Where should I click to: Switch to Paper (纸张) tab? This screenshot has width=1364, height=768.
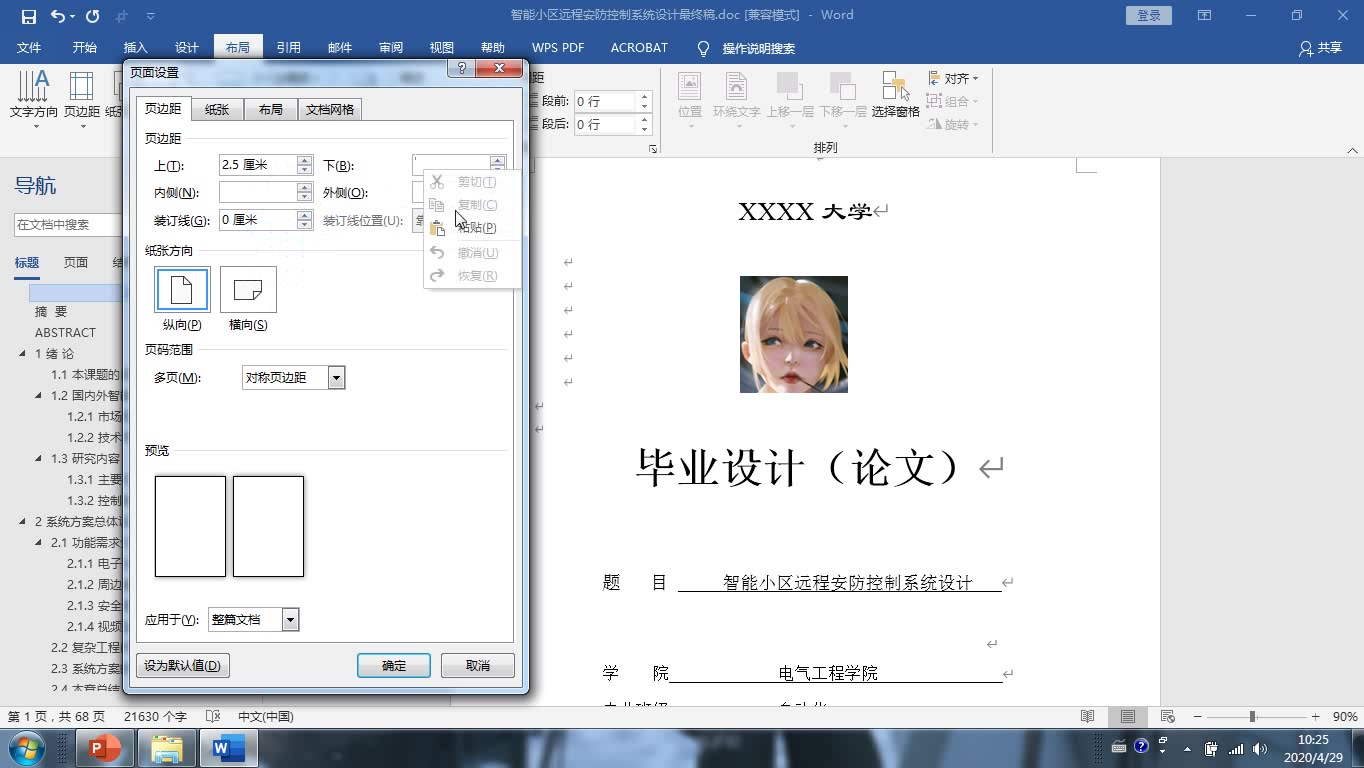(x=217, y=109)
